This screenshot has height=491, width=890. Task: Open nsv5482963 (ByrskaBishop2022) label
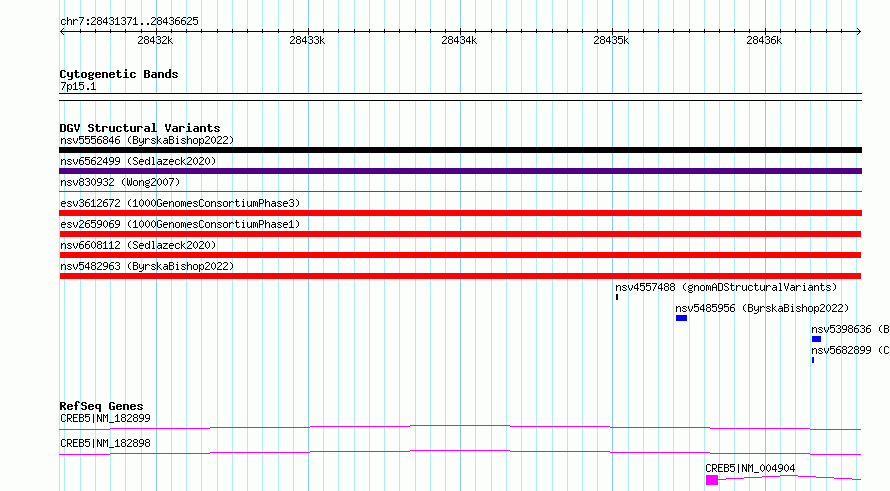(x=147, y=266)
